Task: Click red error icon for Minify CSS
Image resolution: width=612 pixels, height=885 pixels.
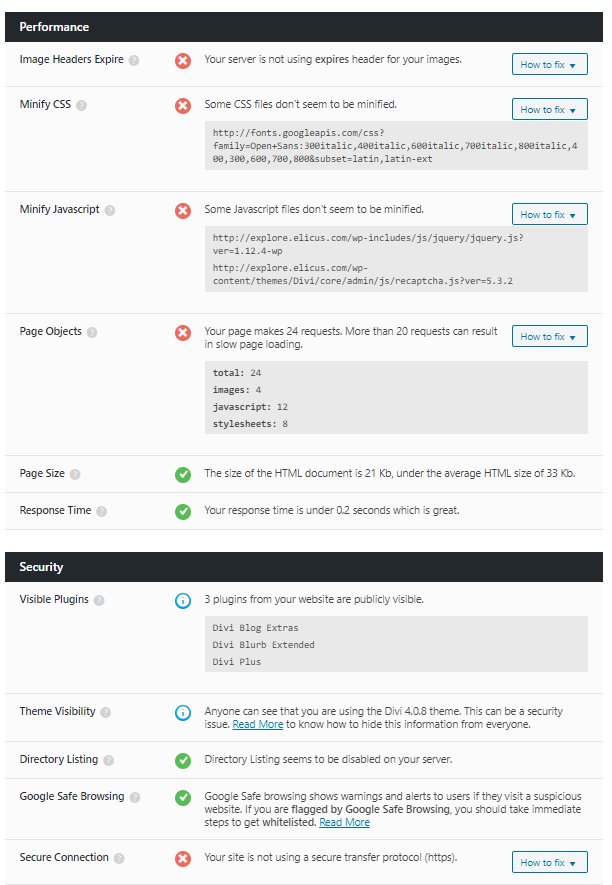Action: [x=183, y=106]
